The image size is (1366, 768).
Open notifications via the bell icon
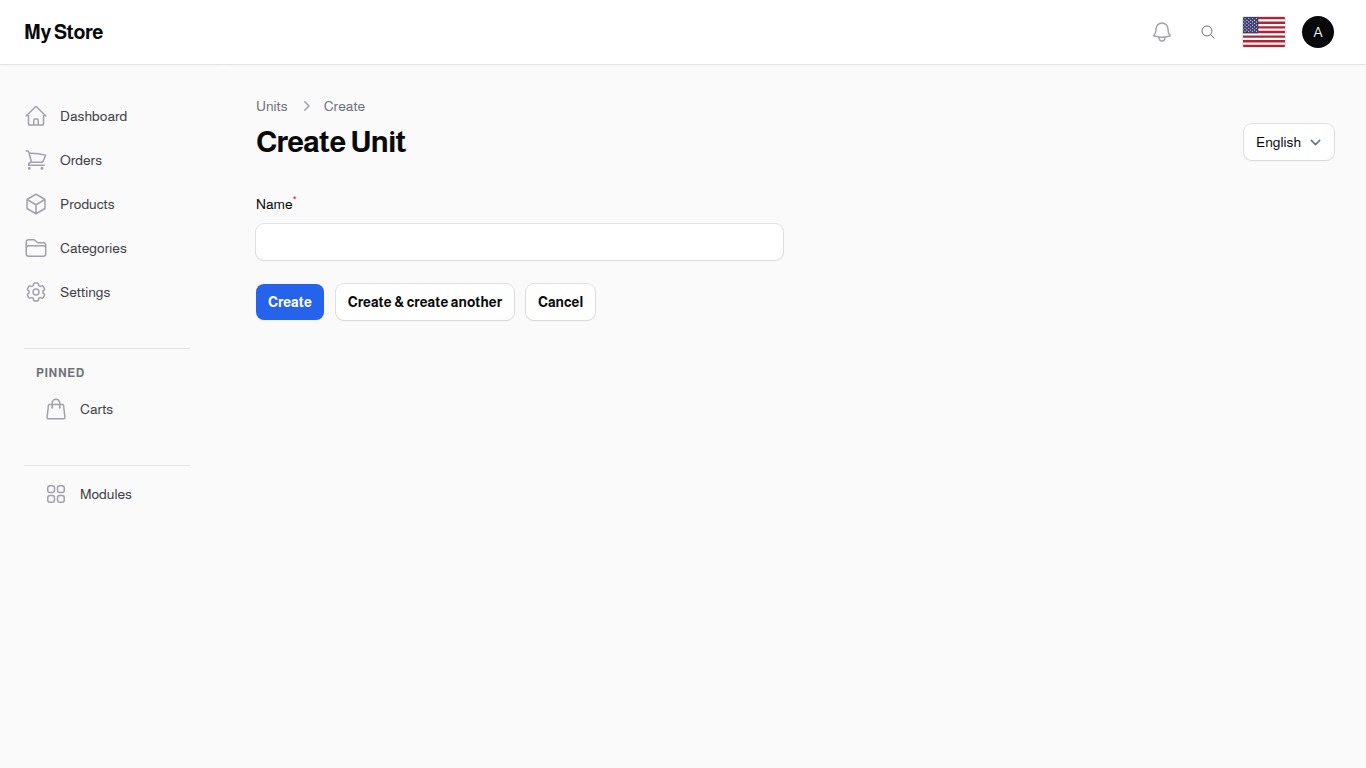pyautogui.click(x=1162, y=31)
